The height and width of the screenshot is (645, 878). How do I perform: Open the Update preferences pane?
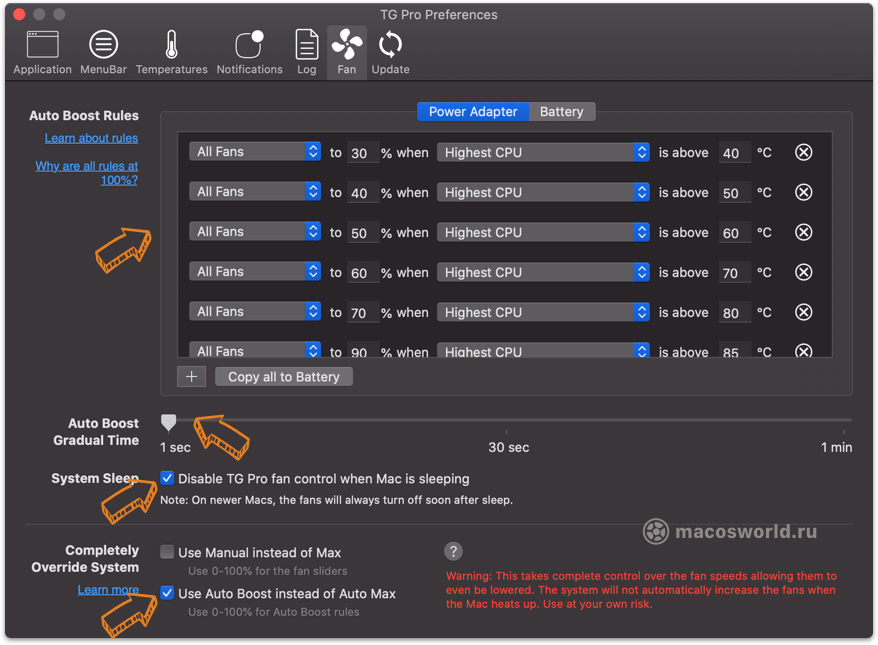[x=390, y=52]
